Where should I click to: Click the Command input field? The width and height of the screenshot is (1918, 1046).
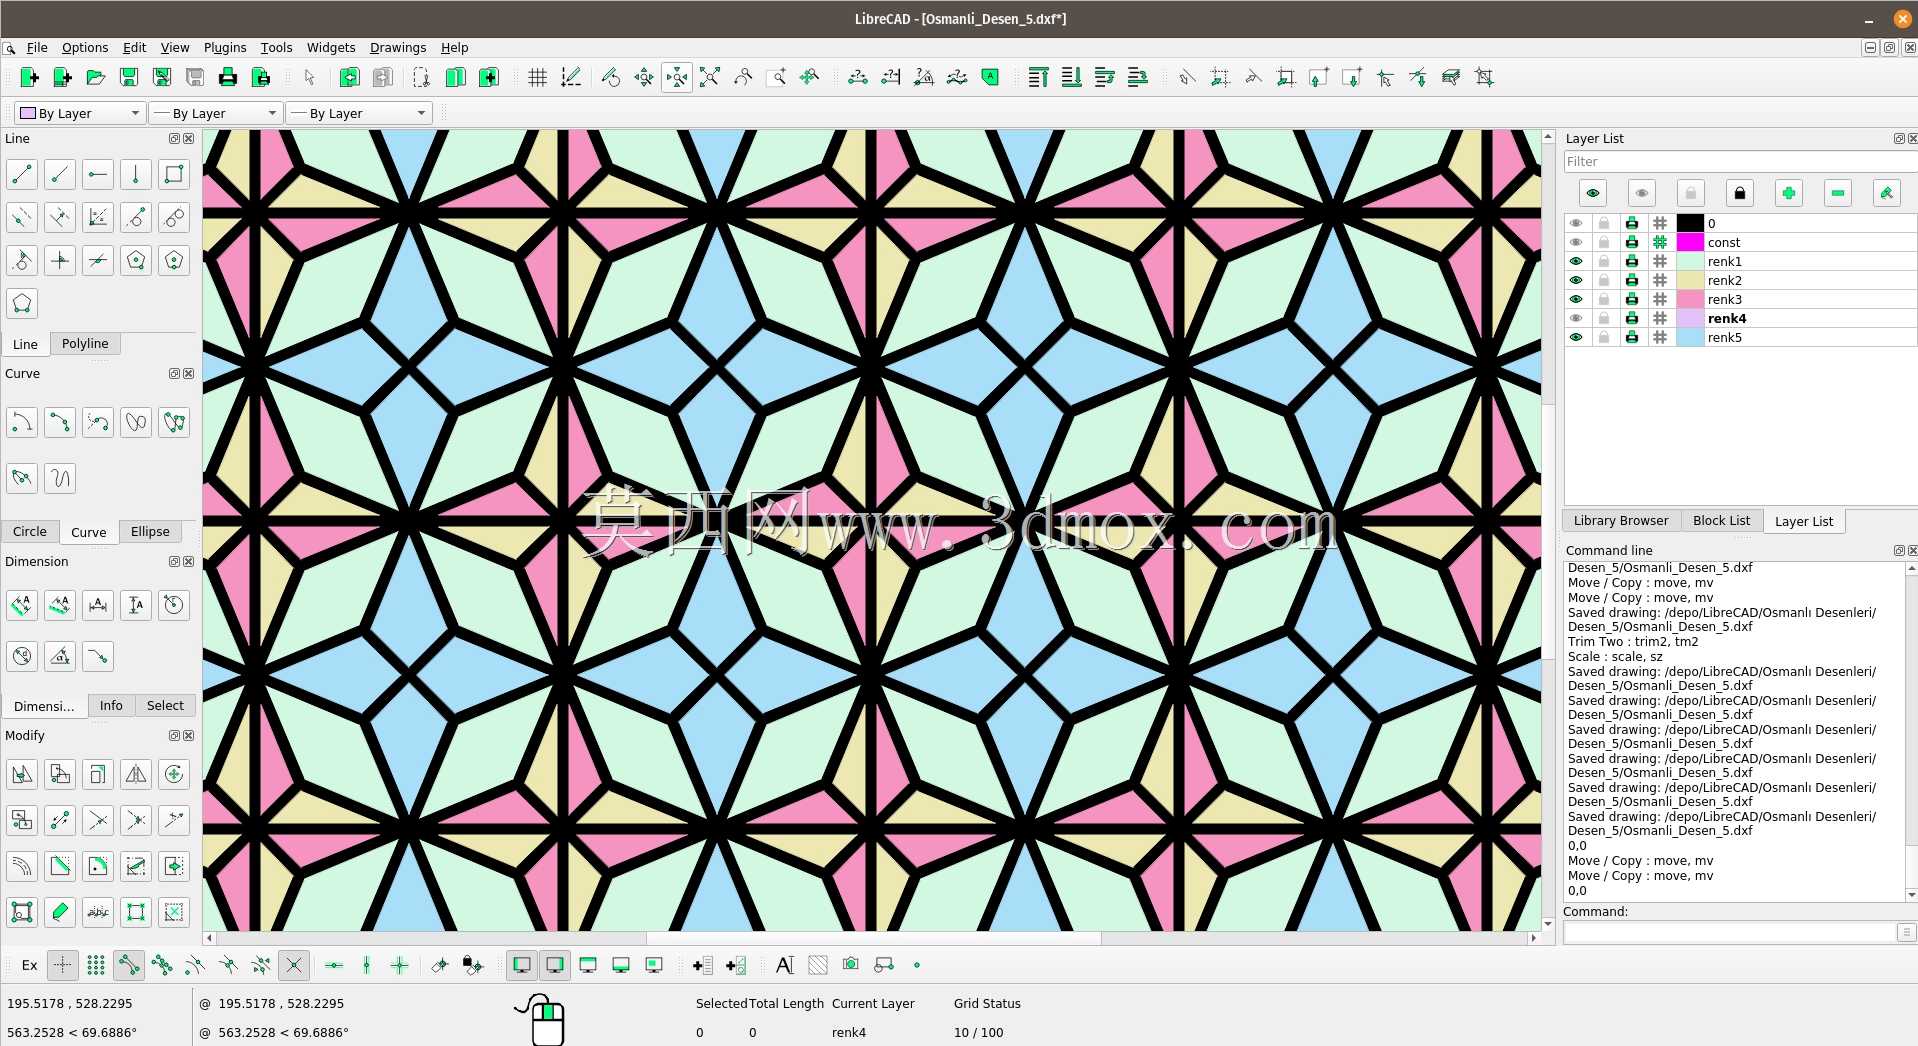[x=1730, y=932]
